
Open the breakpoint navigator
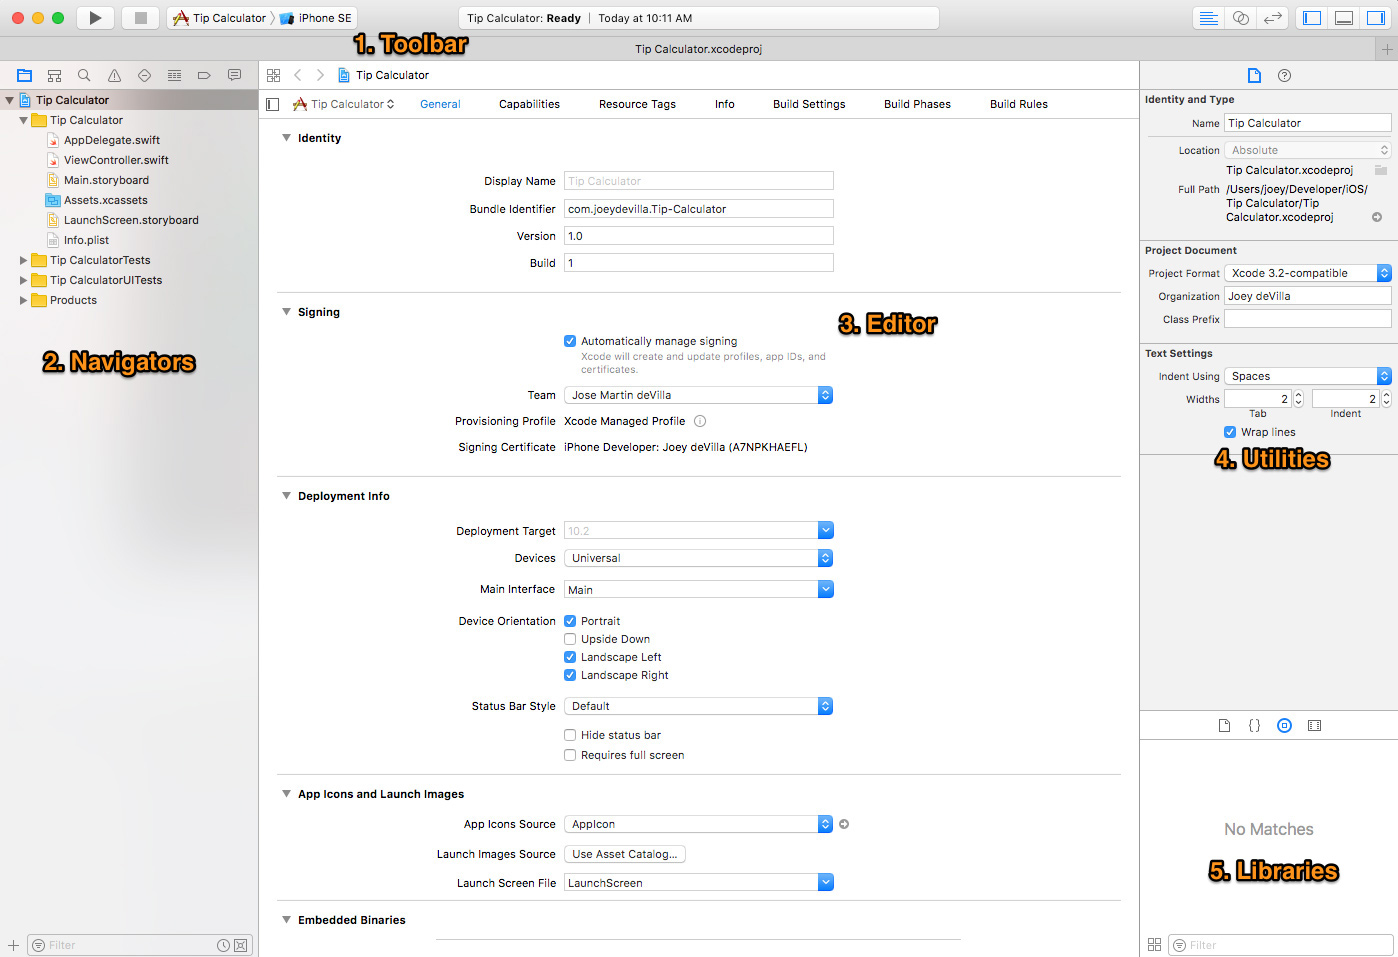204,75
